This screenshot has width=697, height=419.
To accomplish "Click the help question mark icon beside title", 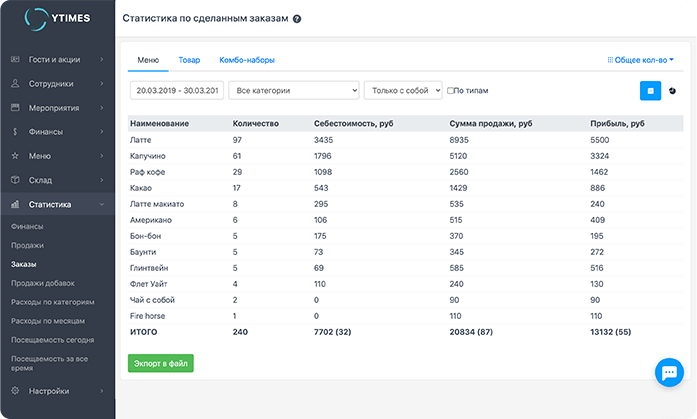I will [297, 19].
